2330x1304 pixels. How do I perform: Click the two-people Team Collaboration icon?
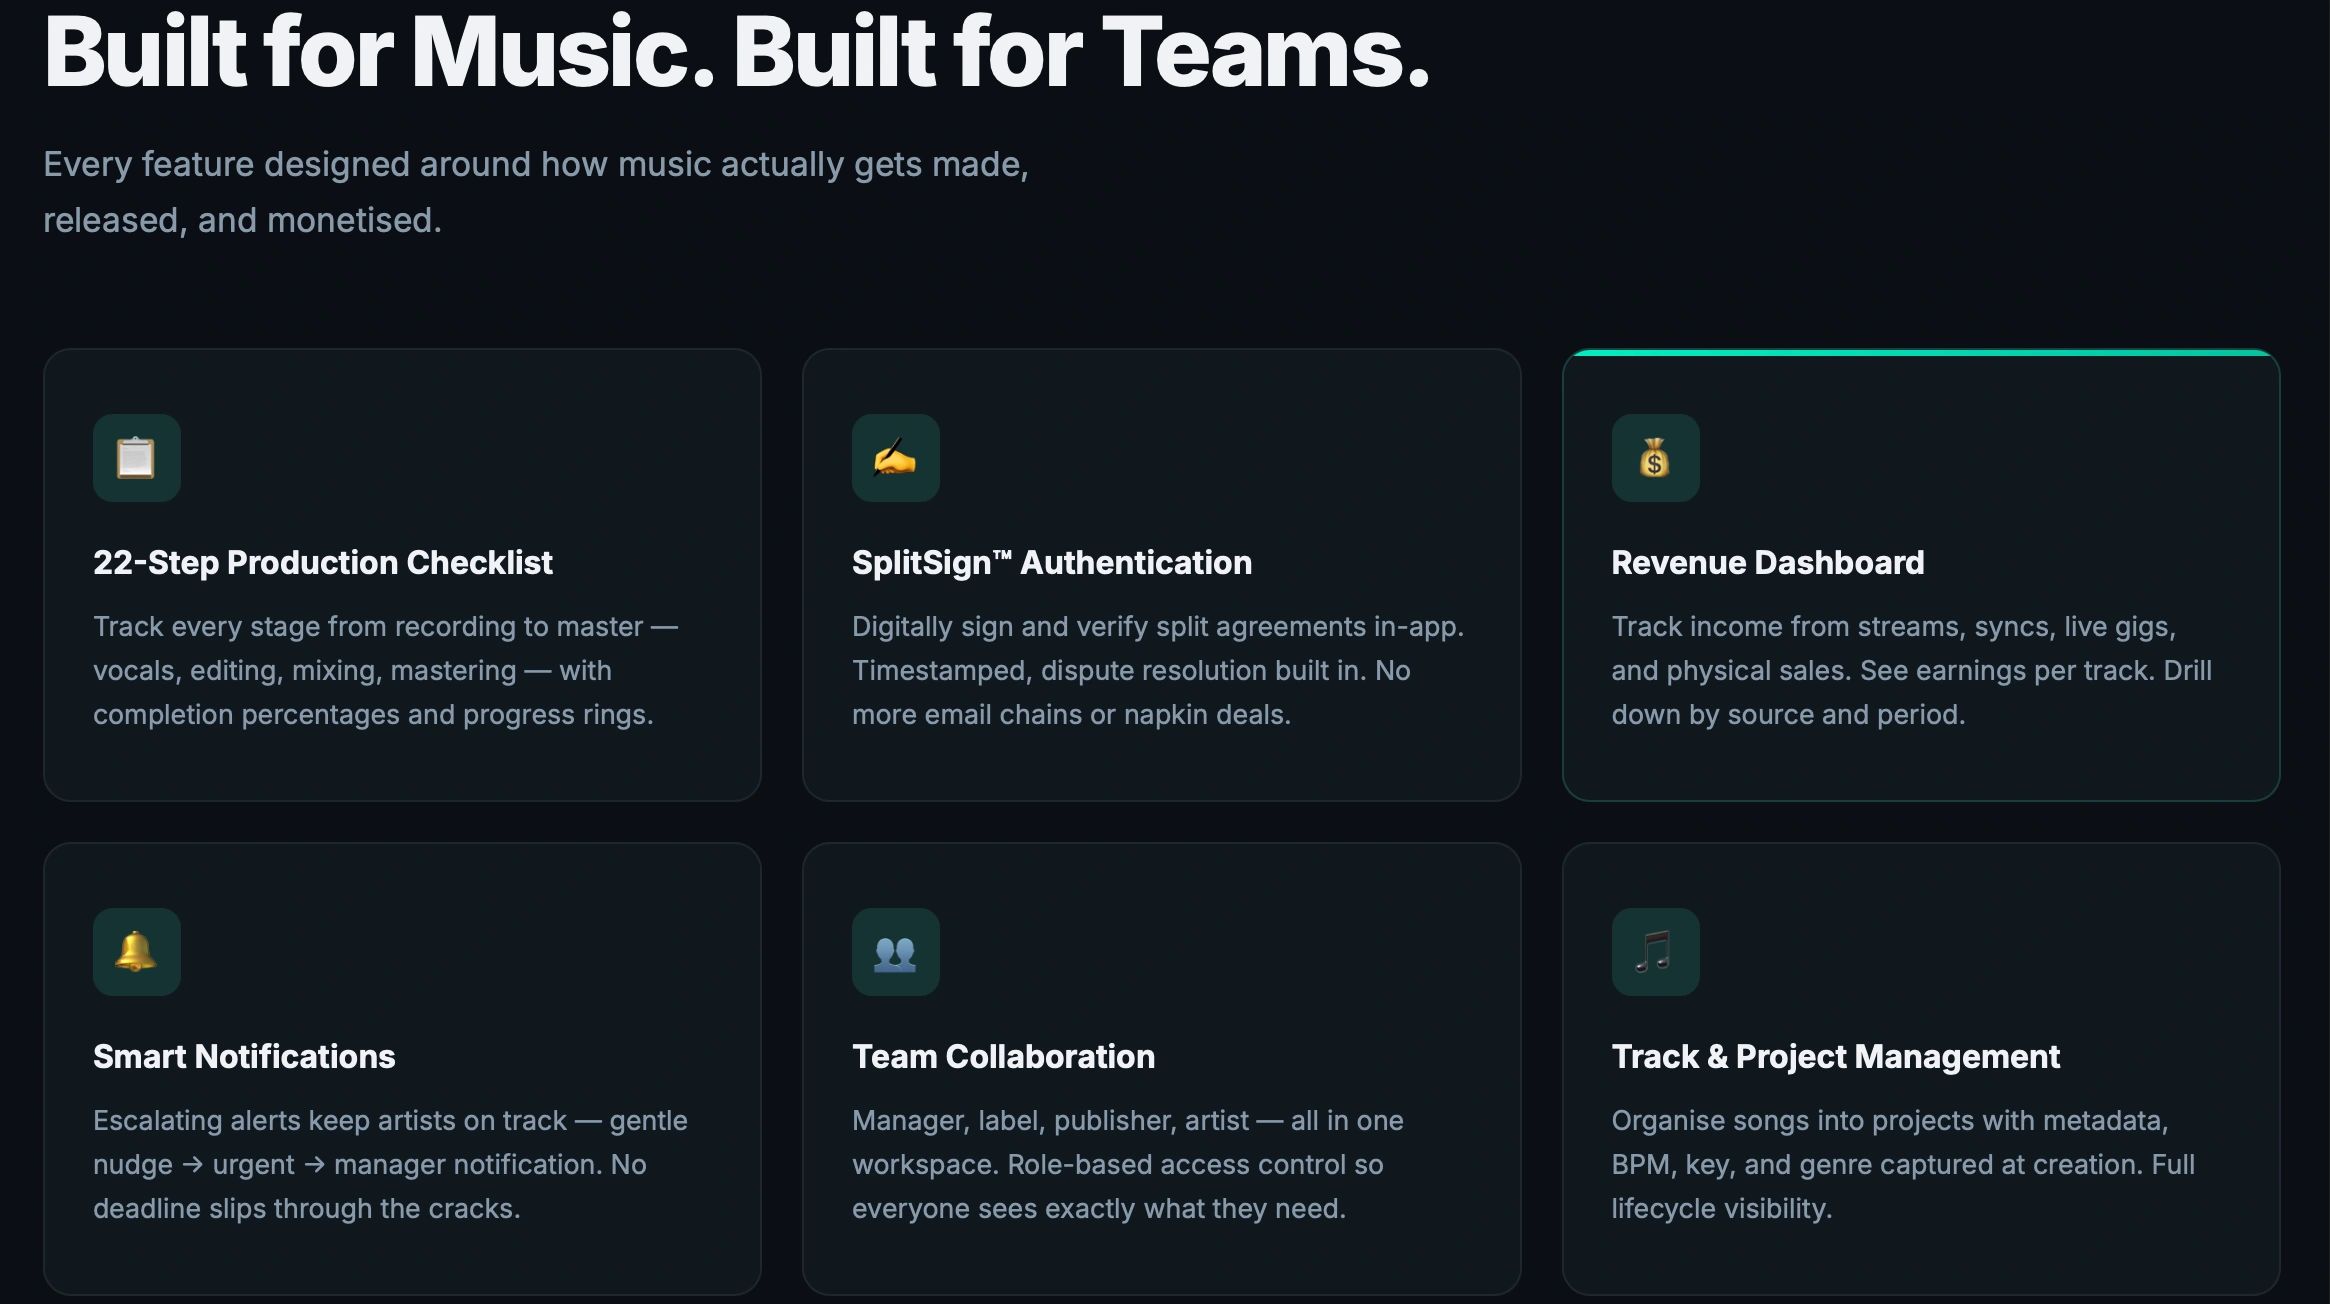[x=895, y=952]
